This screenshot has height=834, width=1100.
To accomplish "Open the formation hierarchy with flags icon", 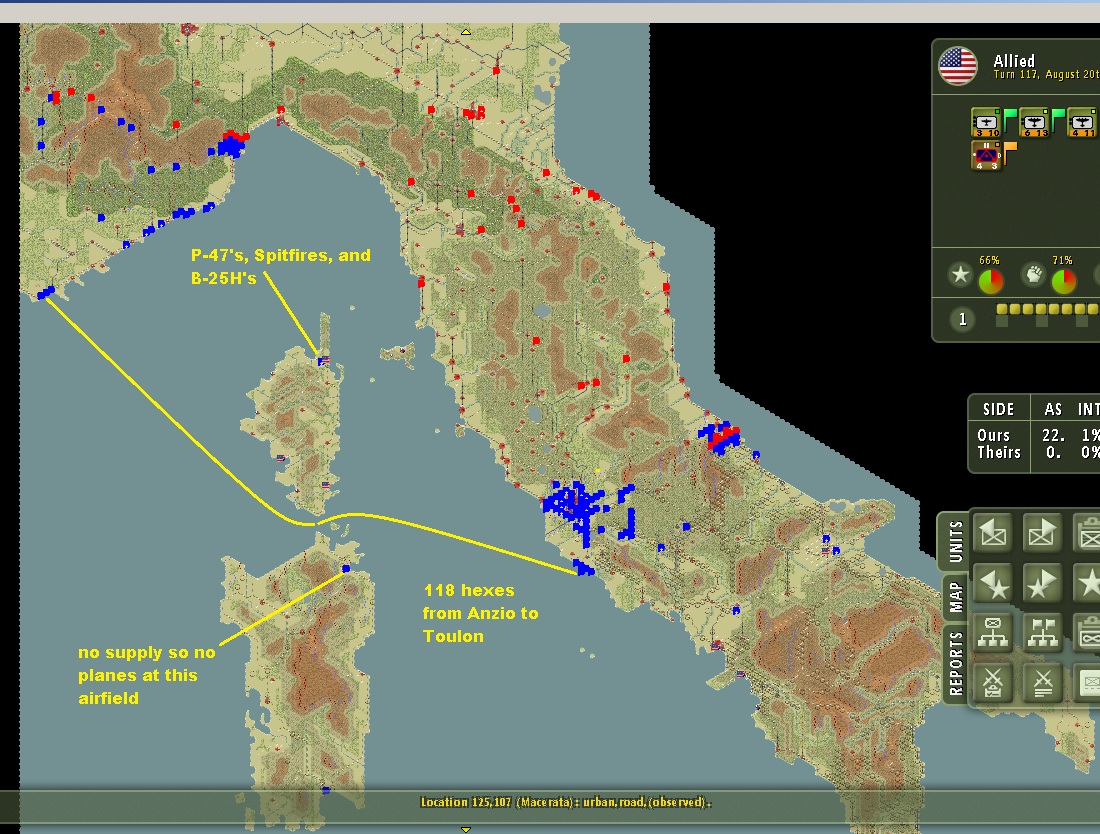I will point(1041,633).
